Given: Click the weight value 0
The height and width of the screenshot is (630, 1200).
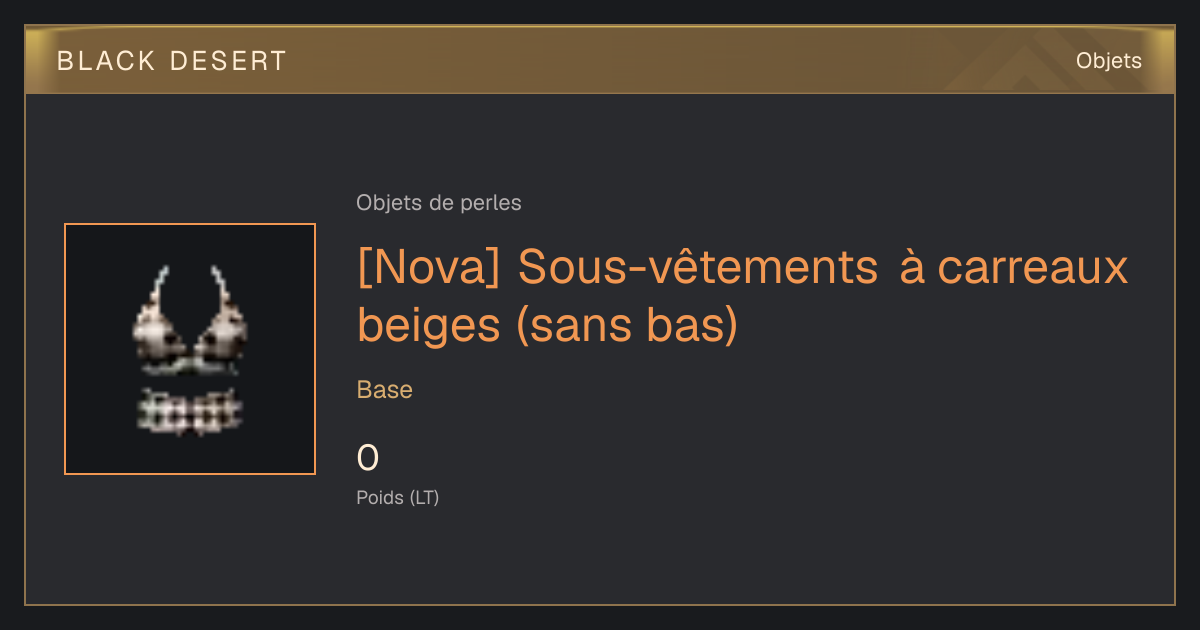Looking at the screenshot, I should click(x=368, y=458).
